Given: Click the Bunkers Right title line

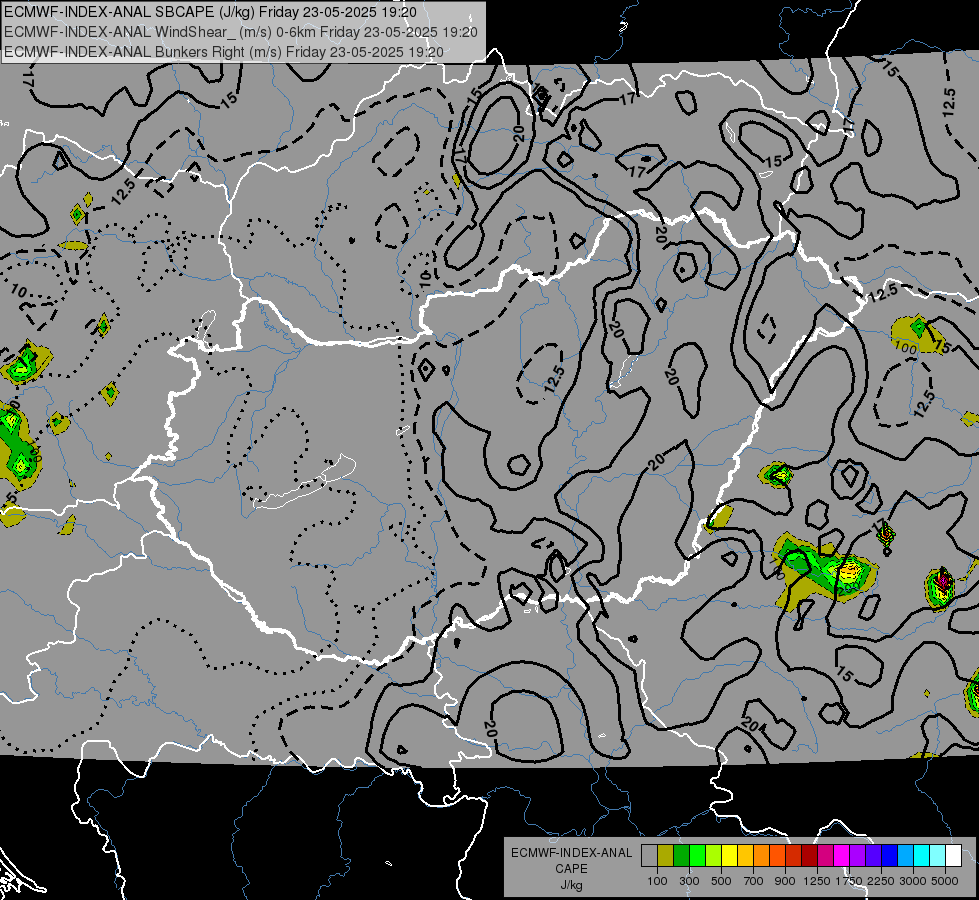Looking at the screenshot, I should [224, 52].
